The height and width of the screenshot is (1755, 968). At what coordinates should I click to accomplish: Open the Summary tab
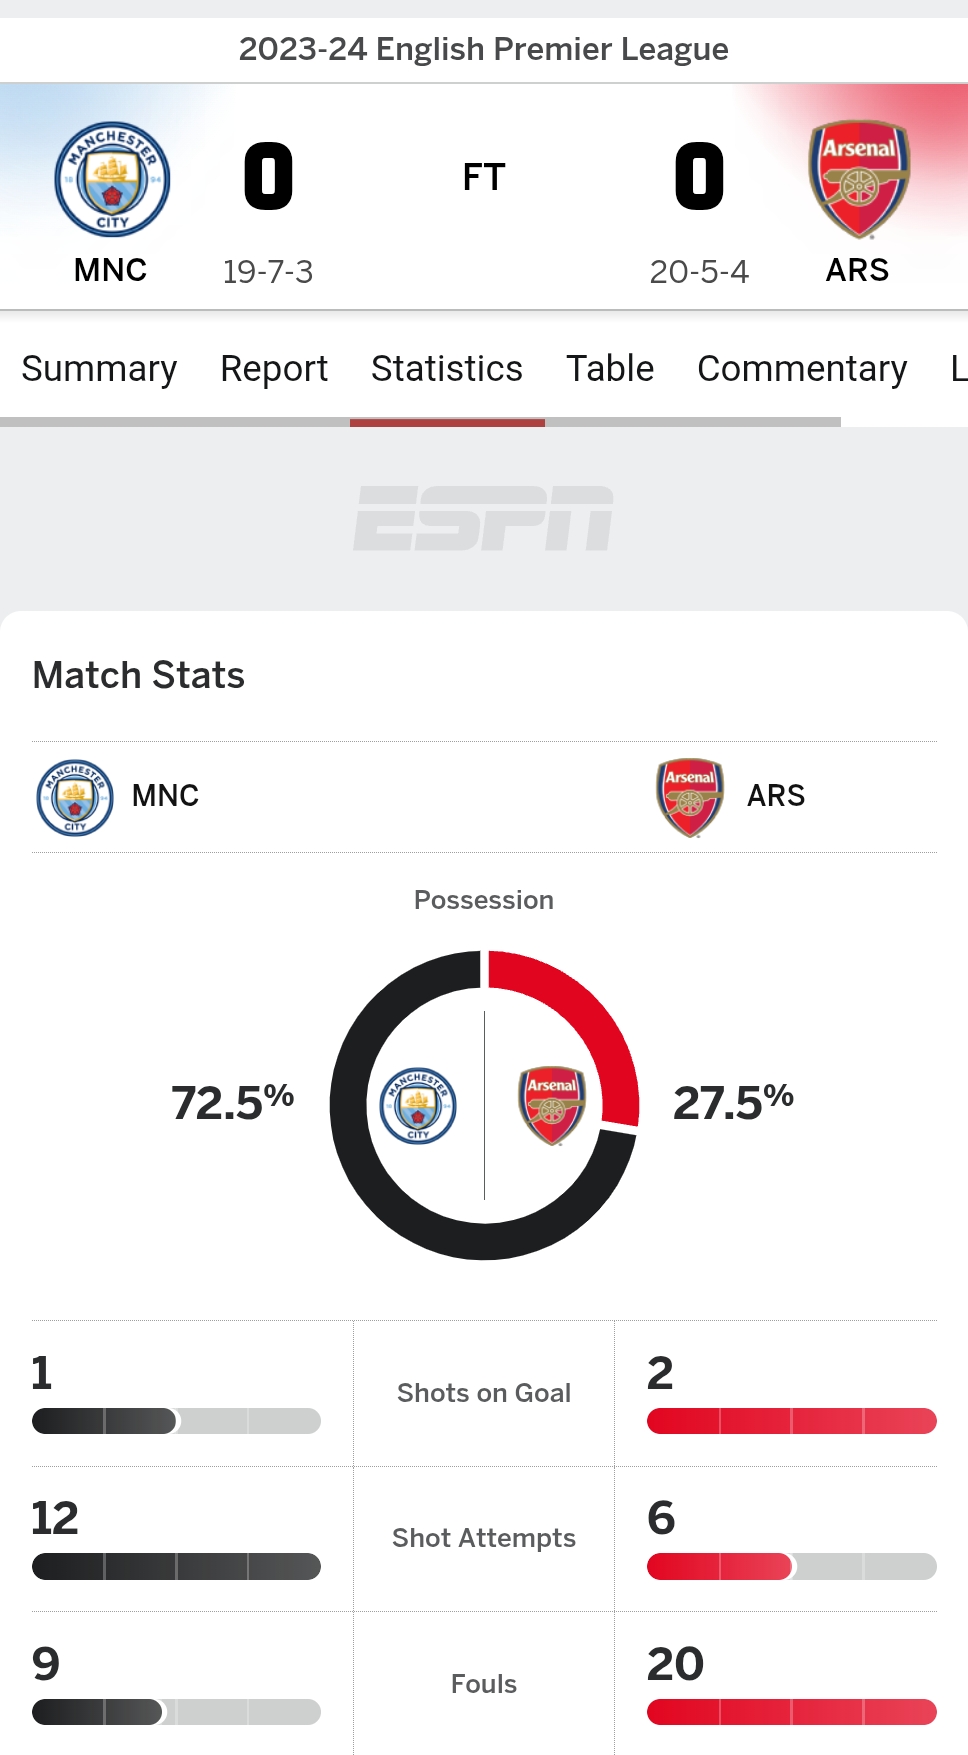tap(99, 369)
